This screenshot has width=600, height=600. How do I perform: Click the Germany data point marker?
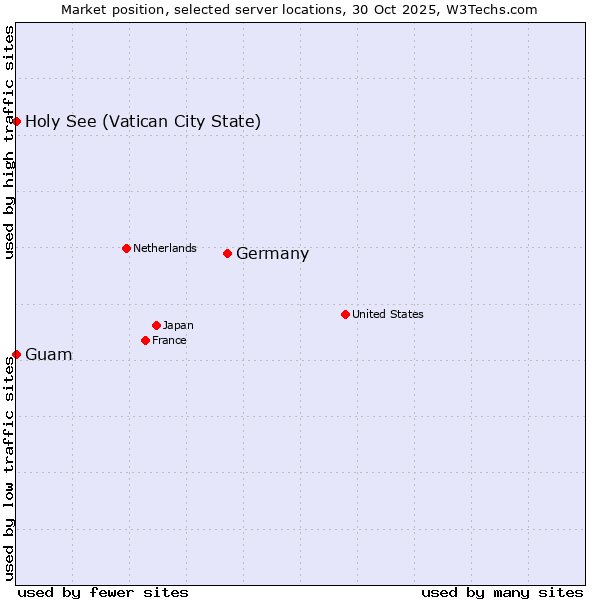tap(228, 253)
